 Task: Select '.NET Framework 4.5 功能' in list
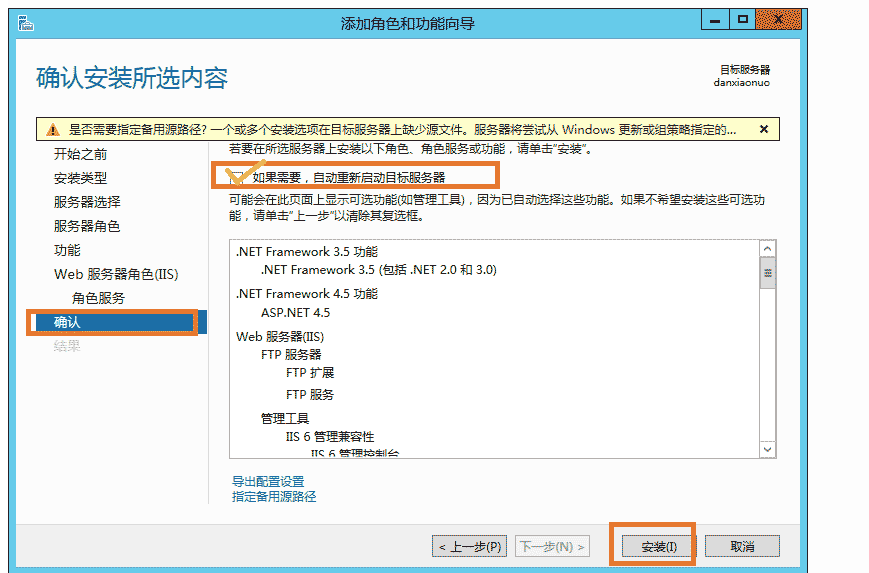306,294
